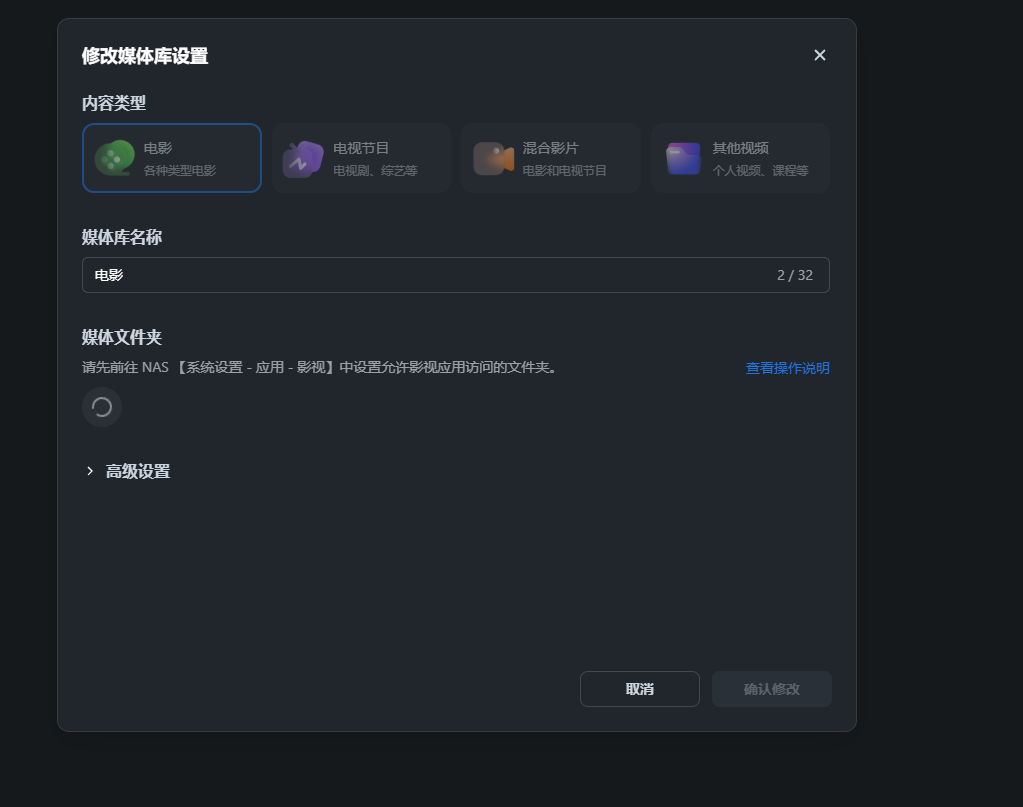Click the 媒体库名称 section heading
This screenshot has height=807, width=1023.
pos(121,237)
